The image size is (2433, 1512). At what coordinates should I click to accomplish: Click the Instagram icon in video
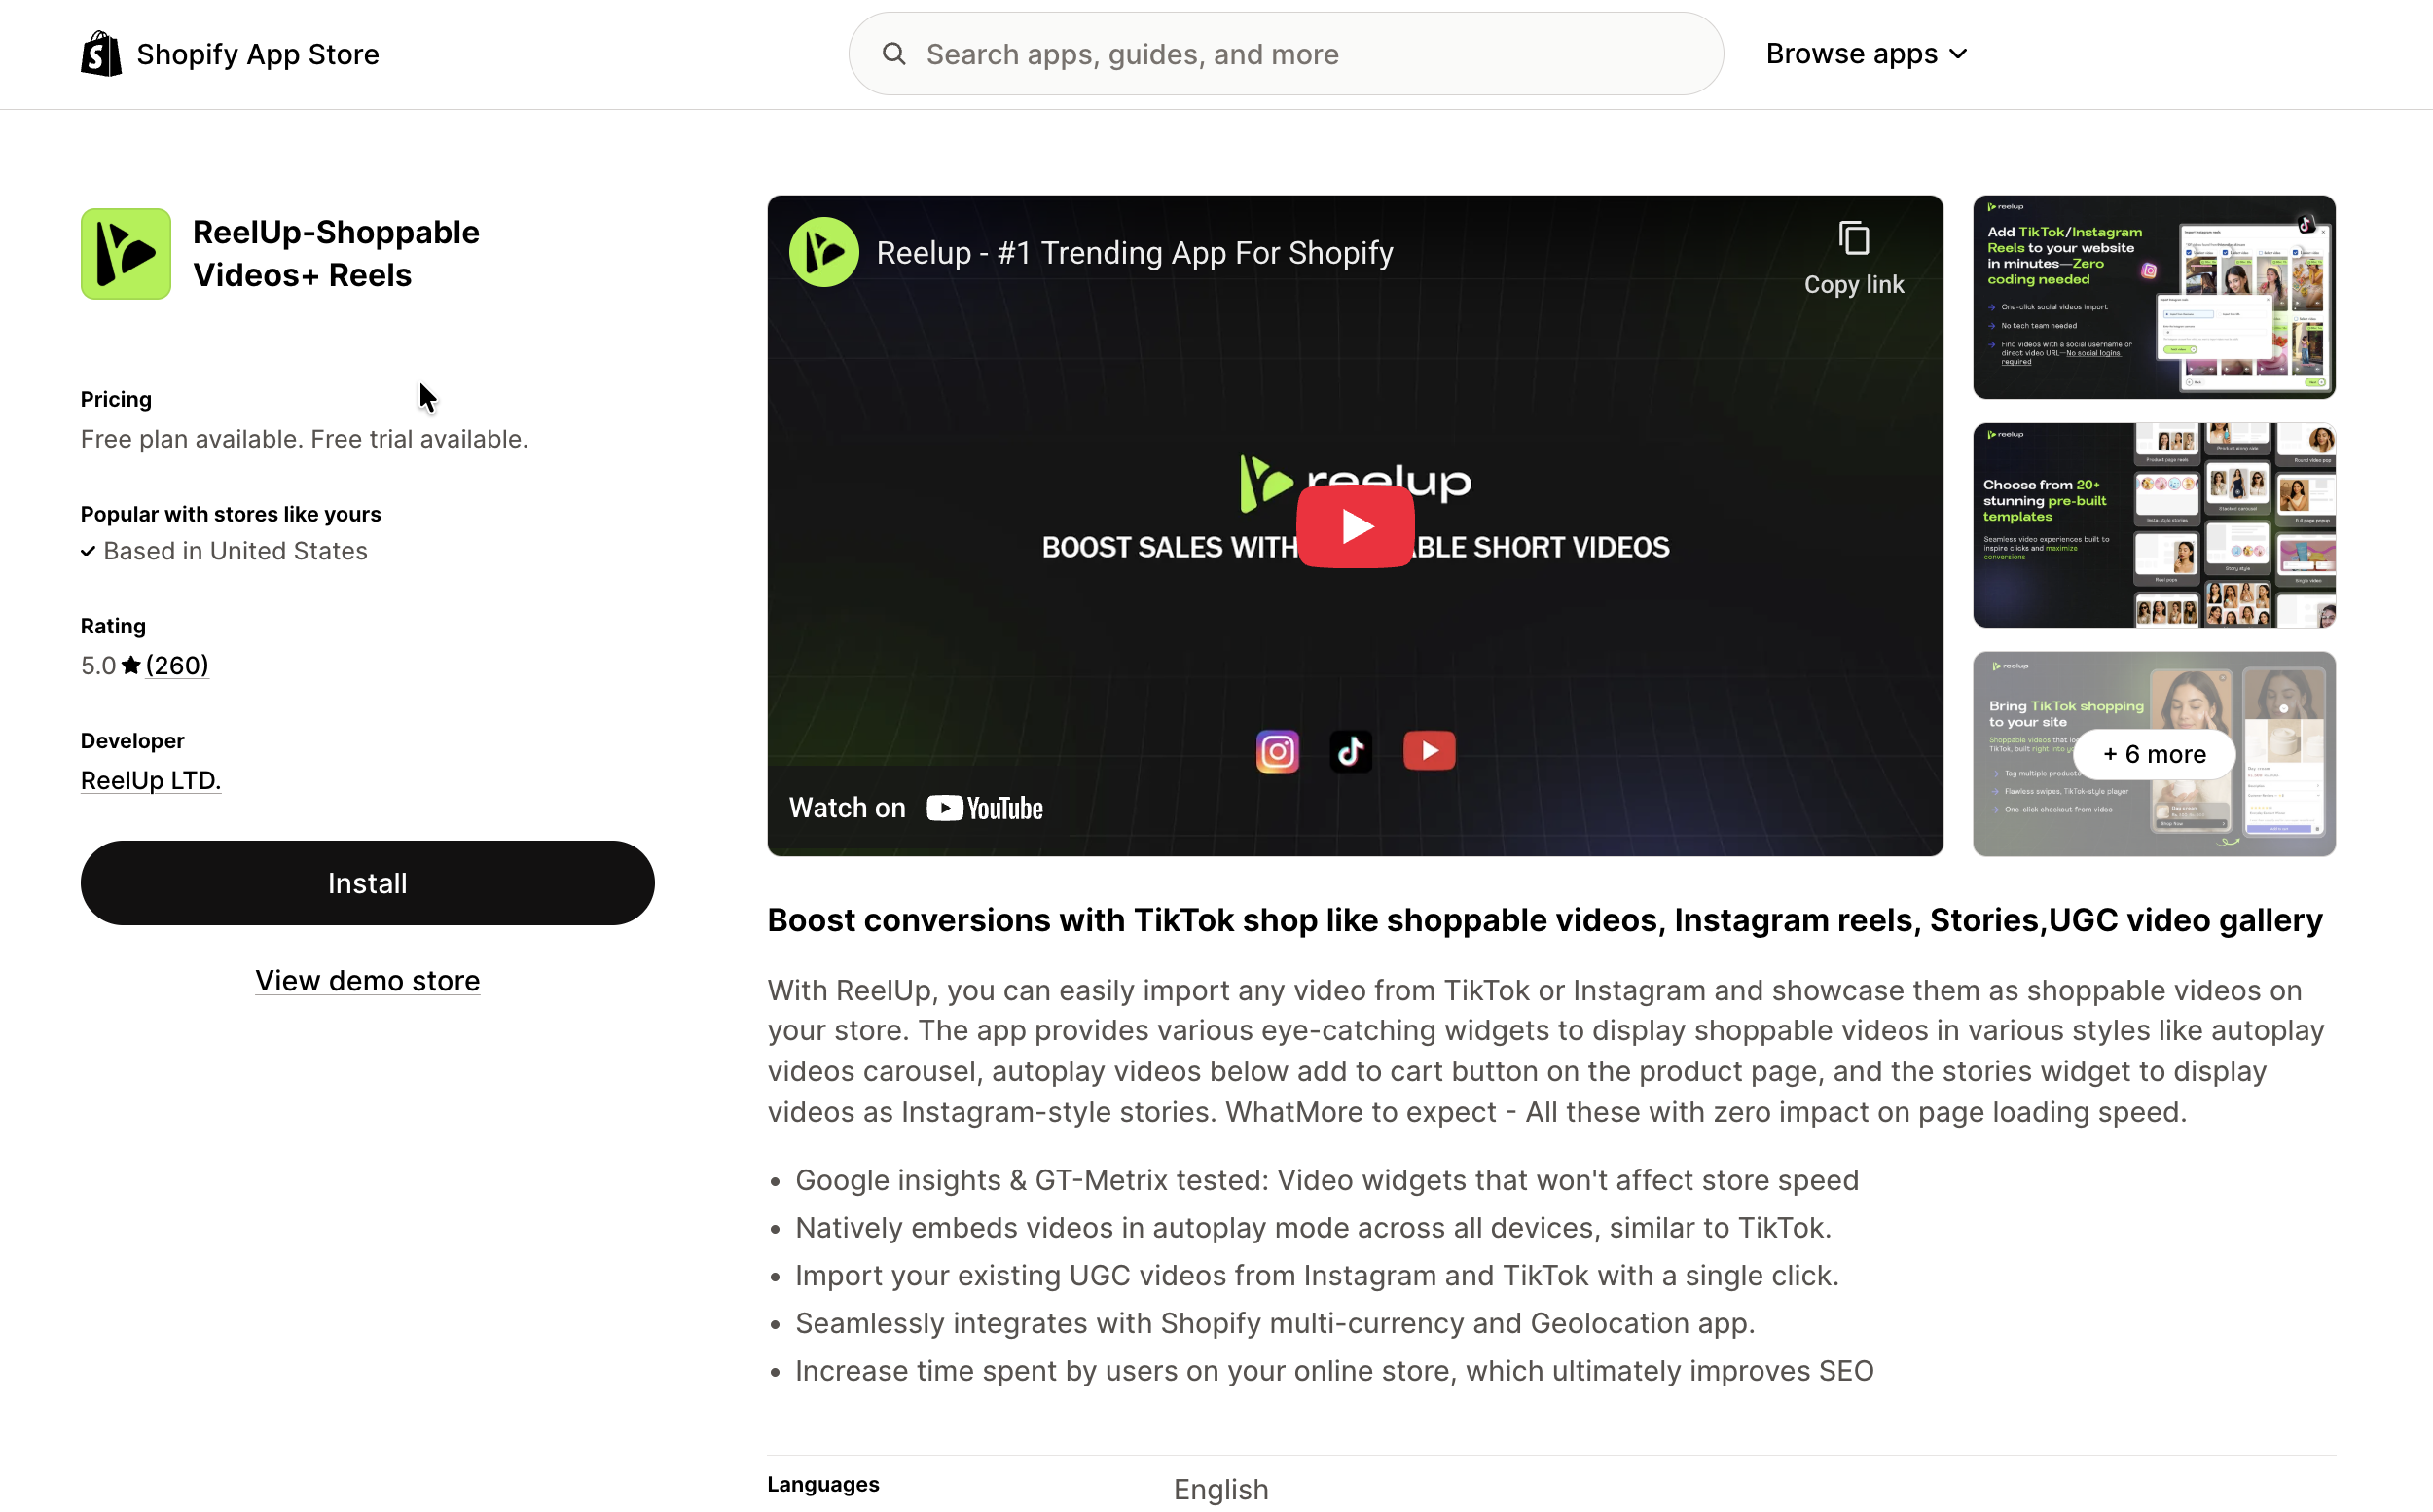tap(1277, 751)
